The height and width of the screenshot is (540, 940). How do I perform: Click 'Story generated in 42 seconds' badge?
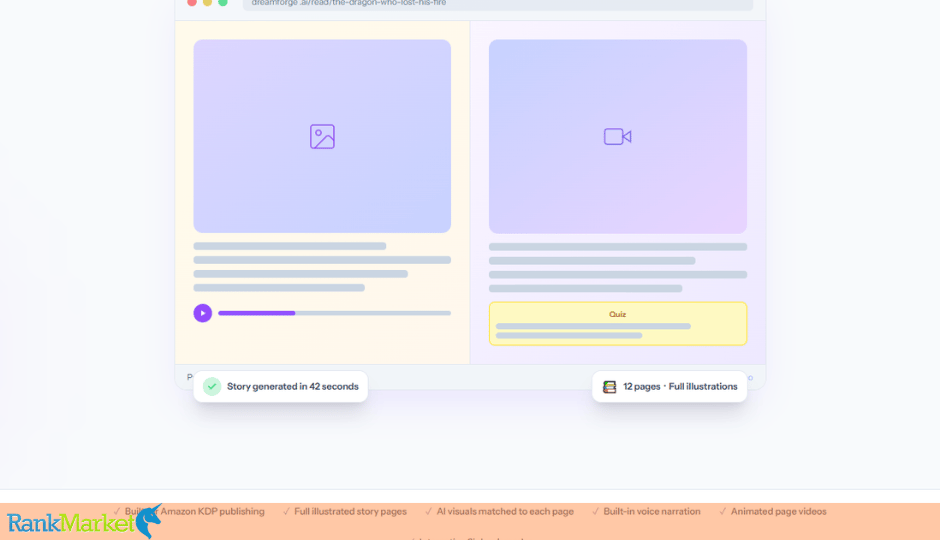[x=281, y=387]
